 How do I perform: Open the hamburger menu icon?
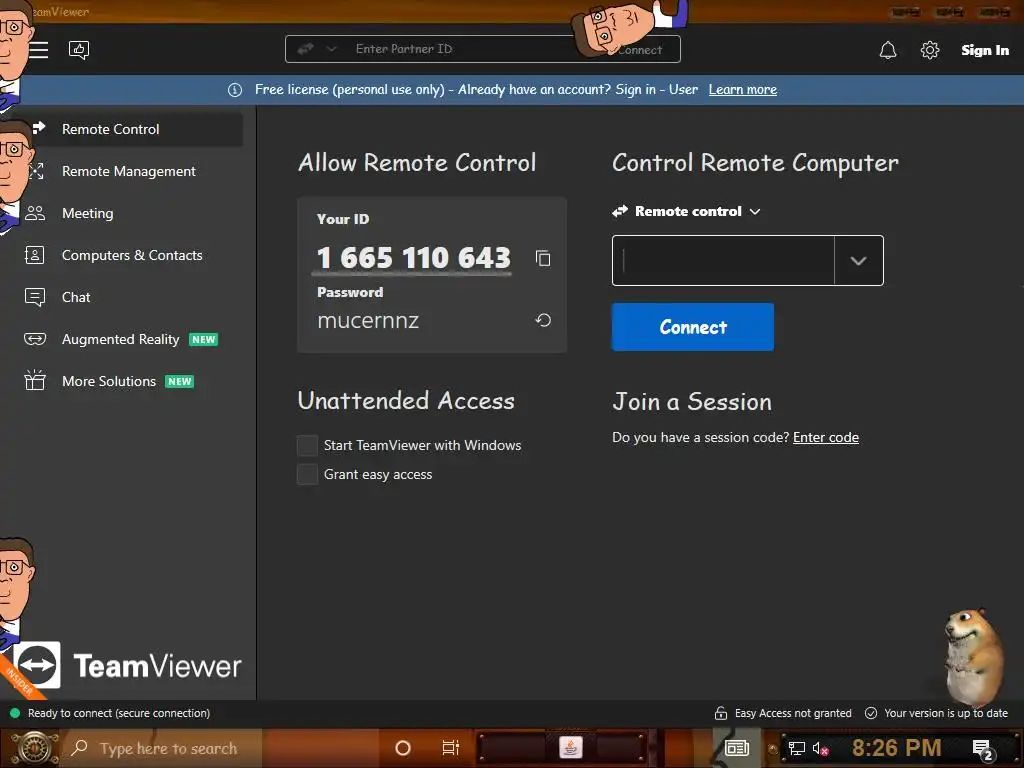38,50
